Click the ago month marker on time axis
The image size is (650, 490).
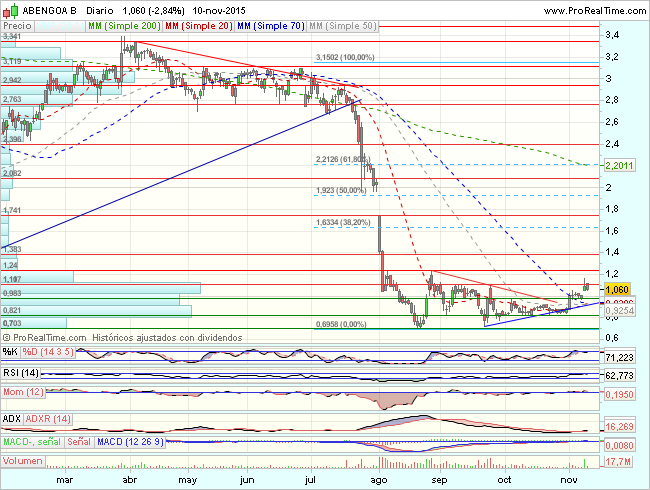click(378, 480)
